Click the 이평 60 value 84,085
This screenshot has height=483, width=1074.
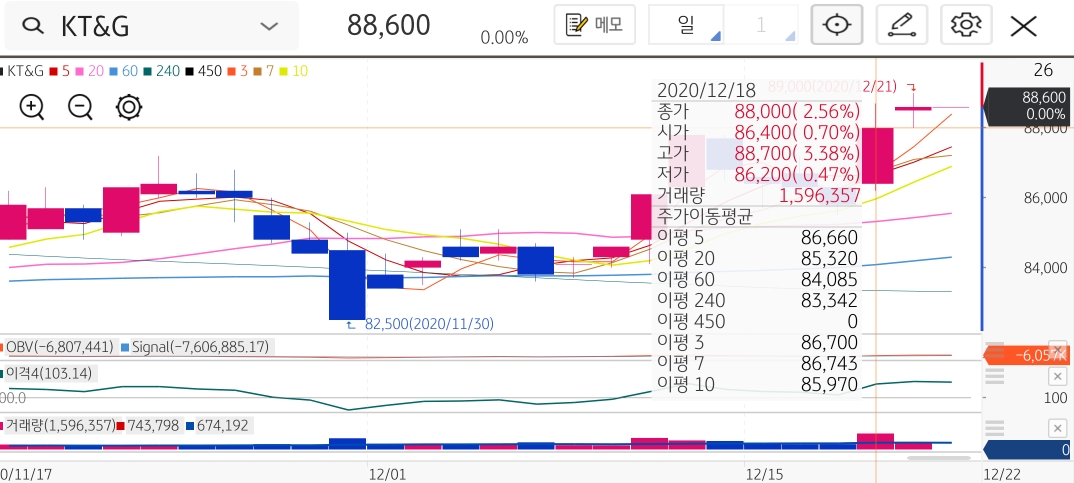click(x=829, y=280)
